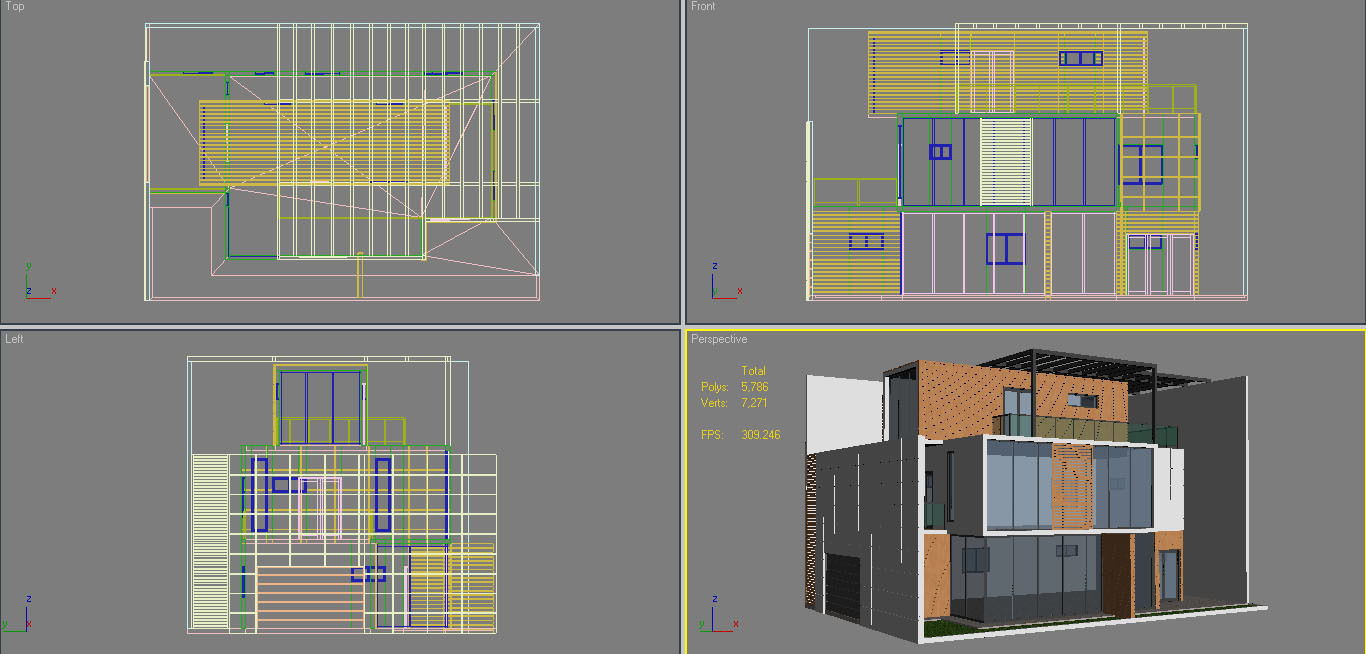
Task: Activate the Top viewport by clicking its wireframe plan
Action: [343, 162]
